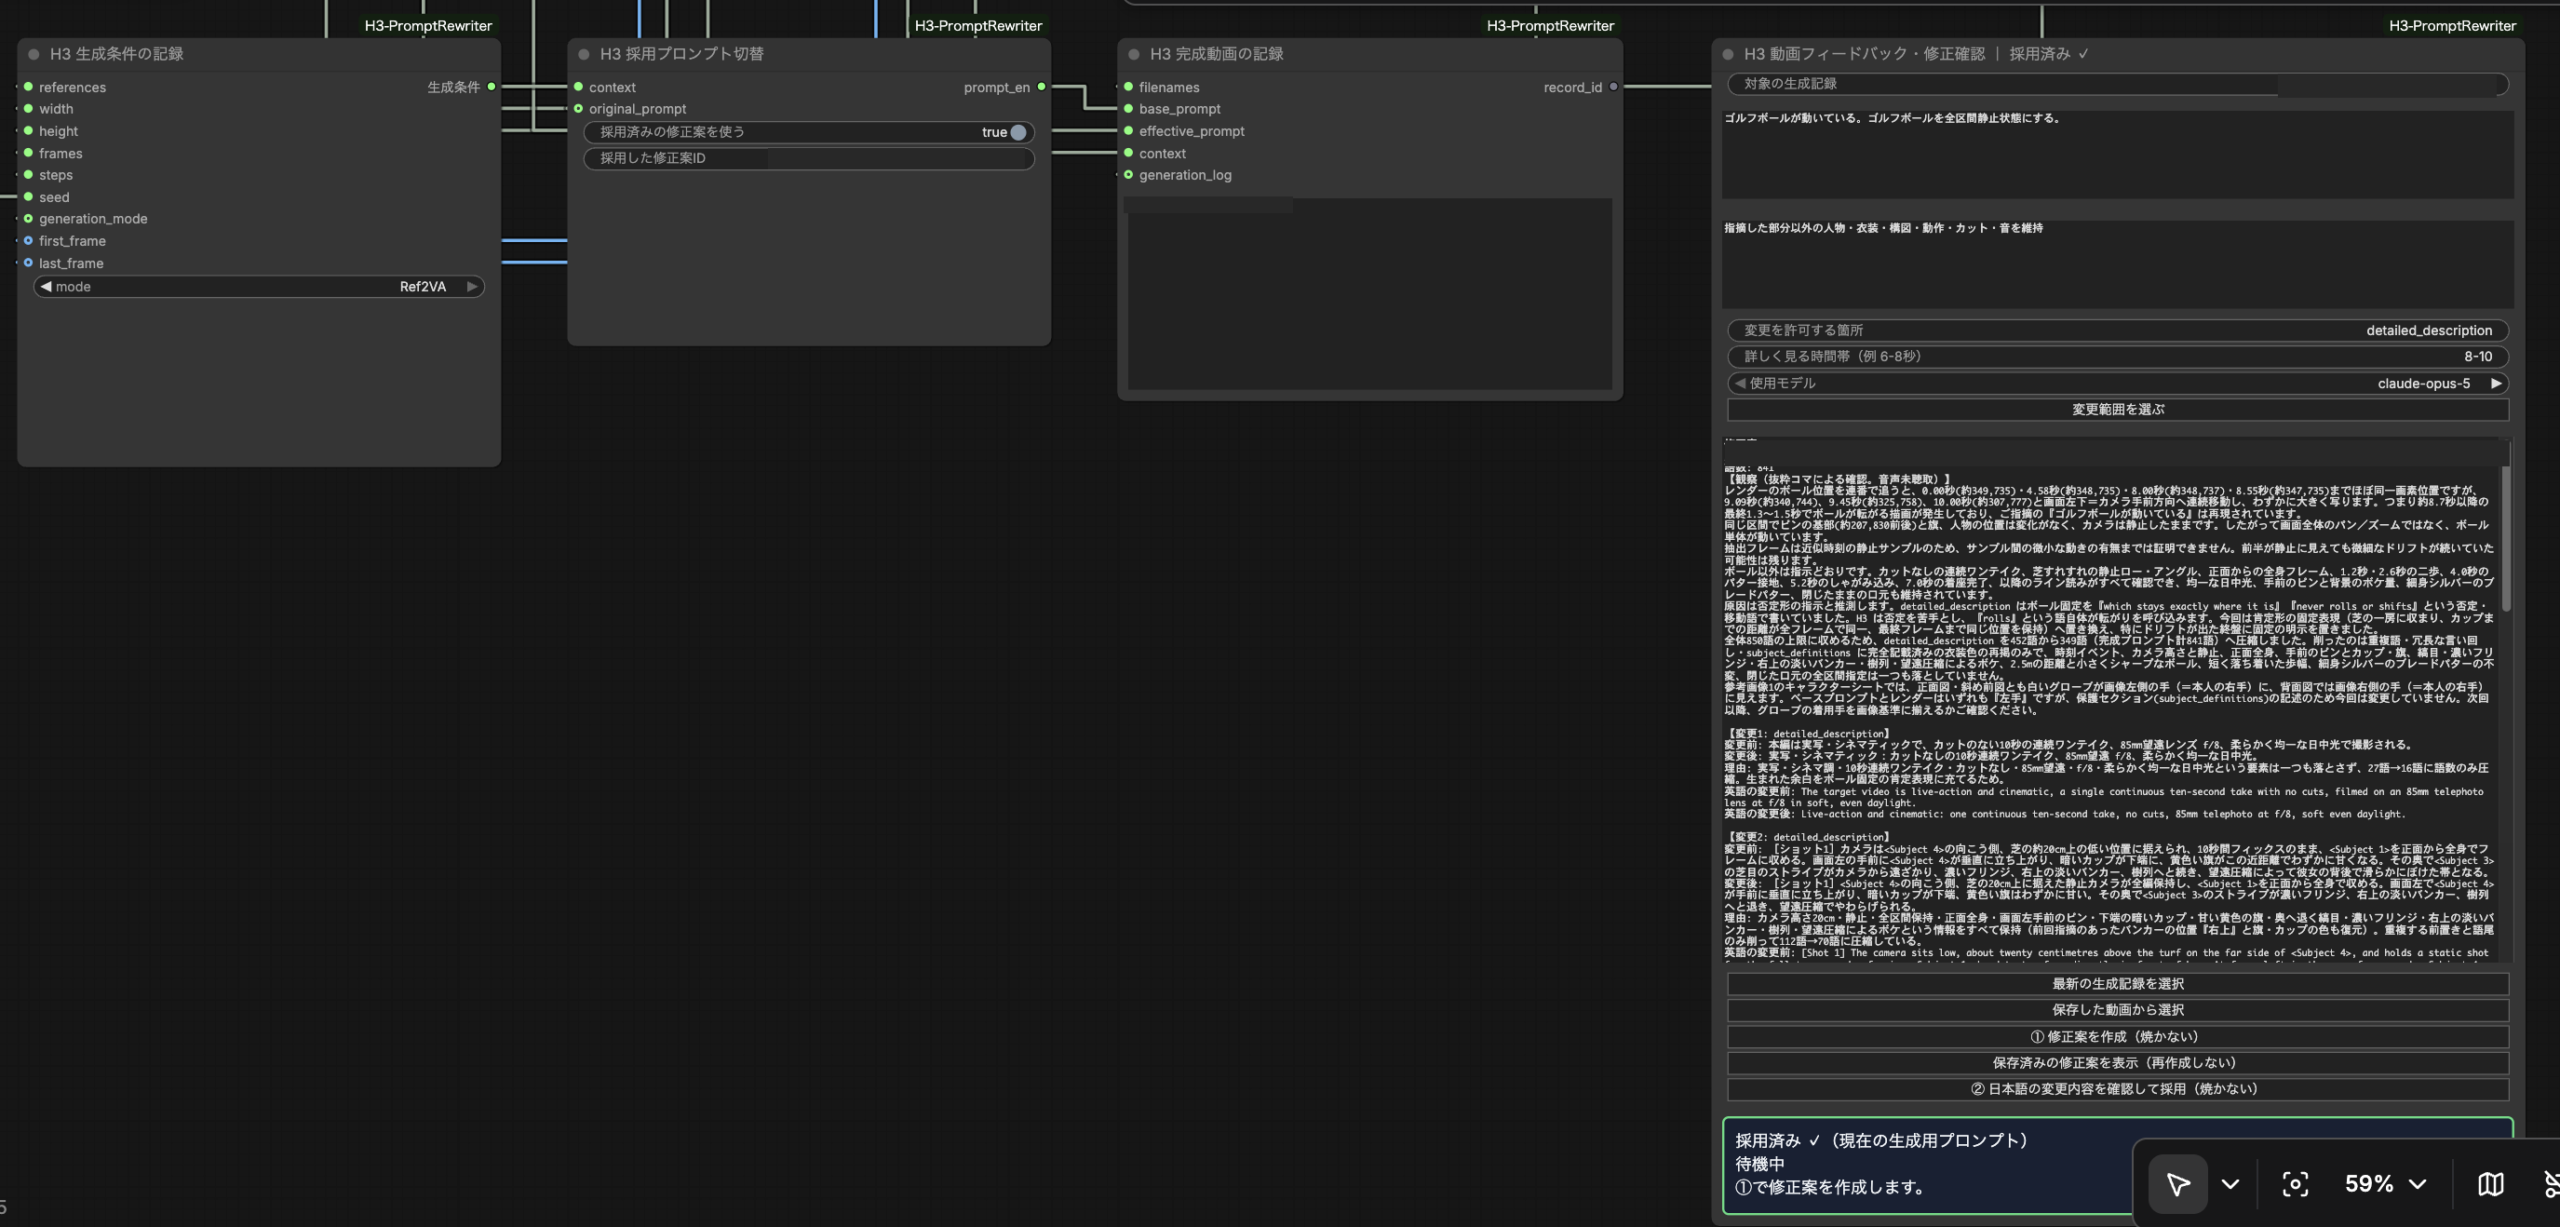
Task: Click ② 日本語の変更内容を確認して採用 button
Action: click(x=2118, y=1089)
